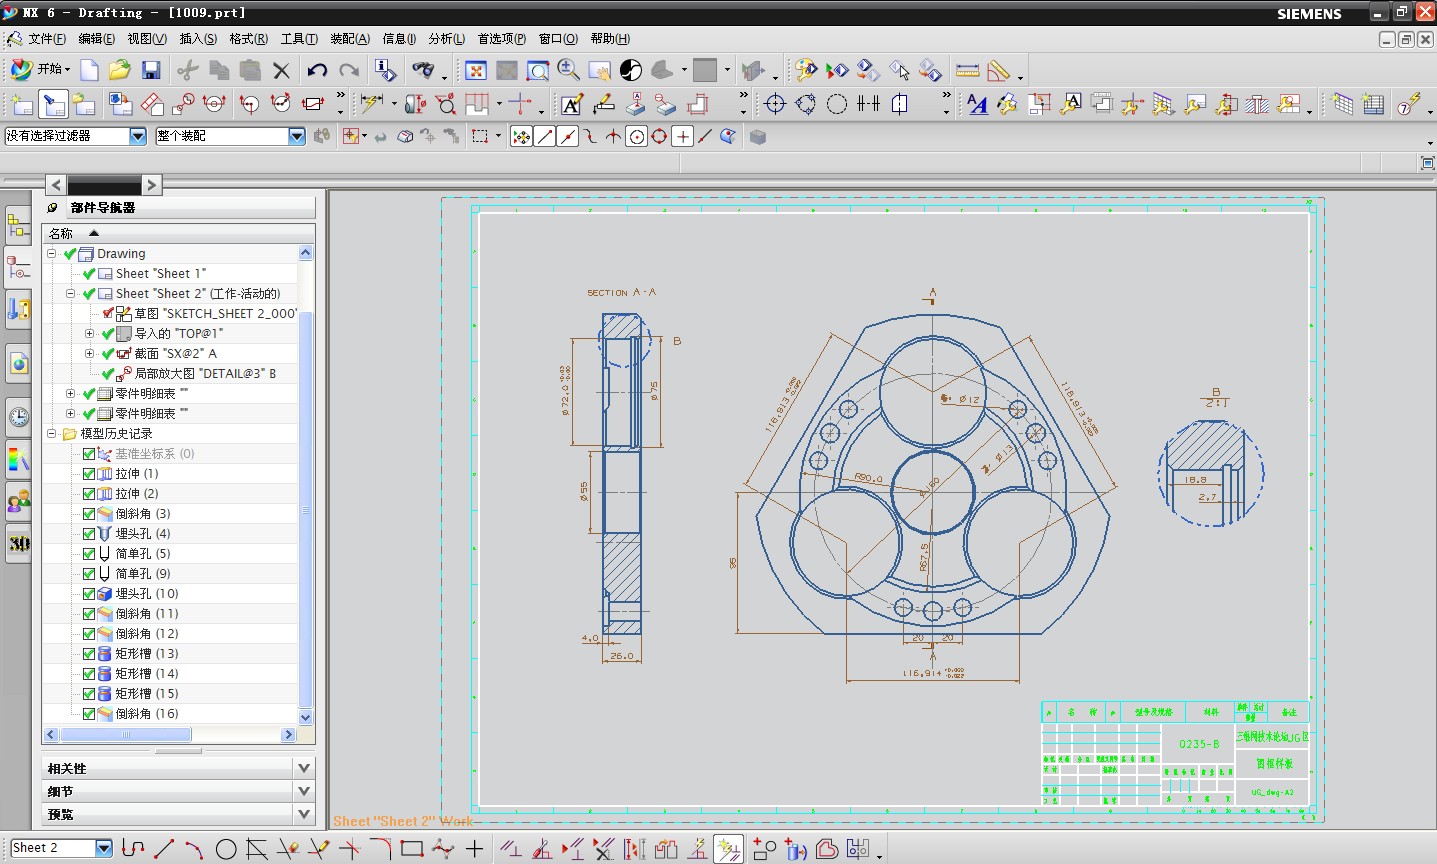Uncheck the 拉伸 (1) feature checkbox
Viewport: 1437px width, 864px height.
[89, 474]
